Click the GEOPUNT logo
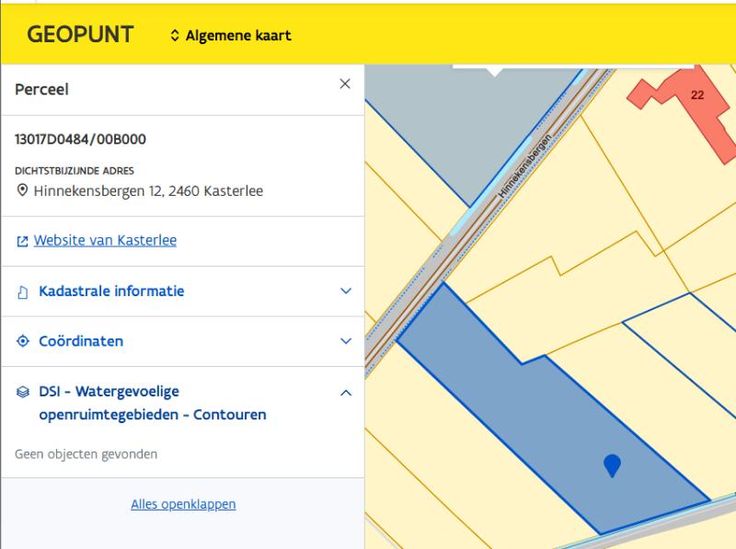This screenshot has width=736, height=549. click(x=80, y=34)
